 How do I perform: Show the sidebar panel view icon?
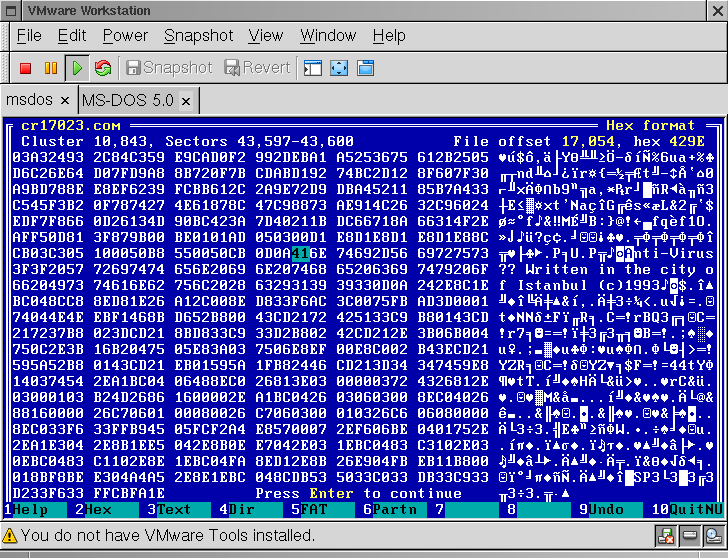point(313,68)
